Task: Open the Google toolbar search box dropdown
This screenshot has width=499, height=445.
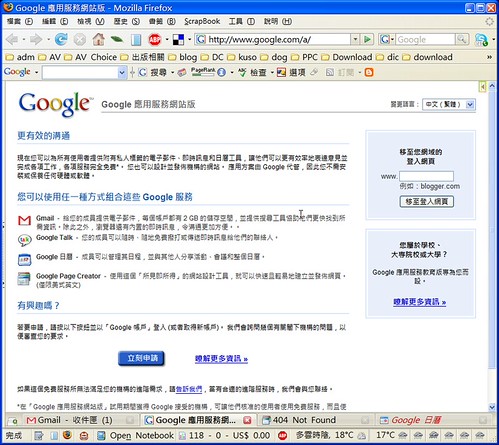Action: pyautogui.click(x=122, y=72)
